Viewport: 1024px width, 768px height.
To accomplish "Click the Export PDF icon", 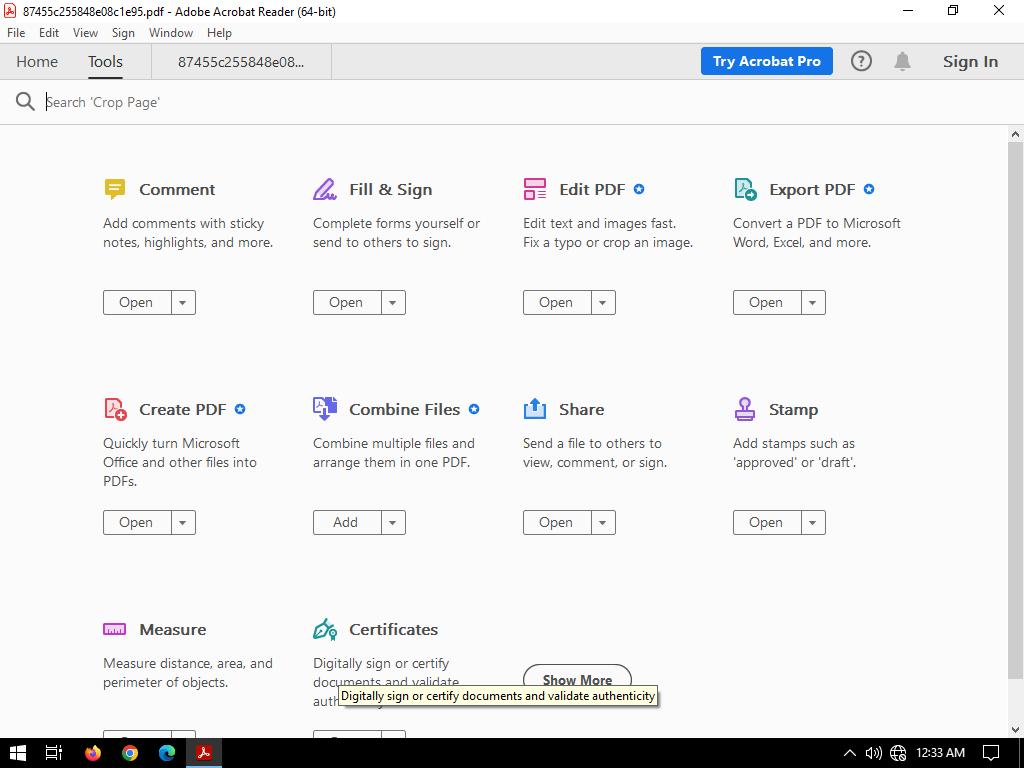I will pyautogui.click(x=745, y=189).
